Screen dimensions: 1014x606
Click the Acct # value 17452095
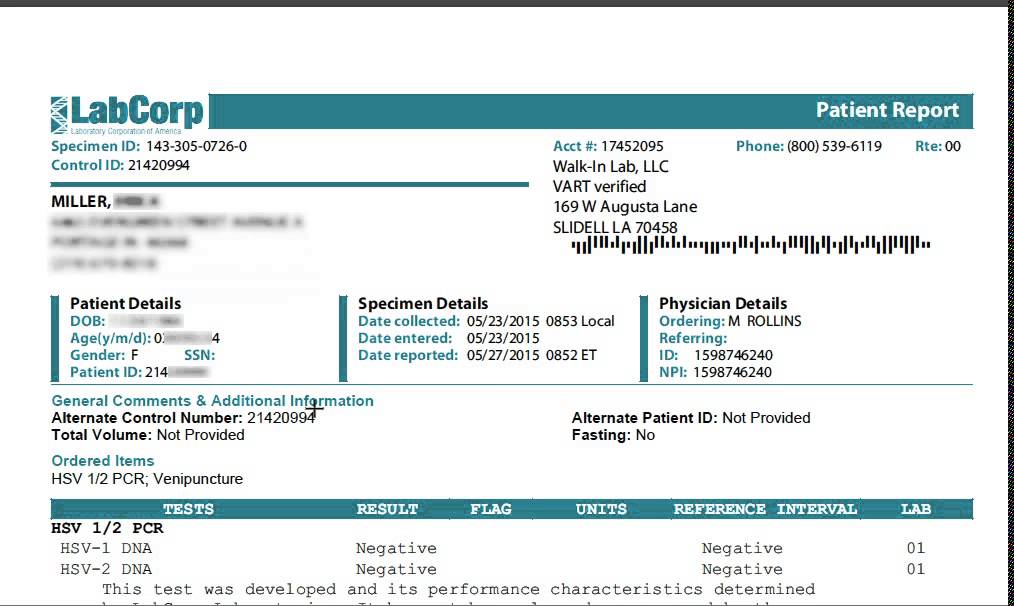(x=632, y=146)
